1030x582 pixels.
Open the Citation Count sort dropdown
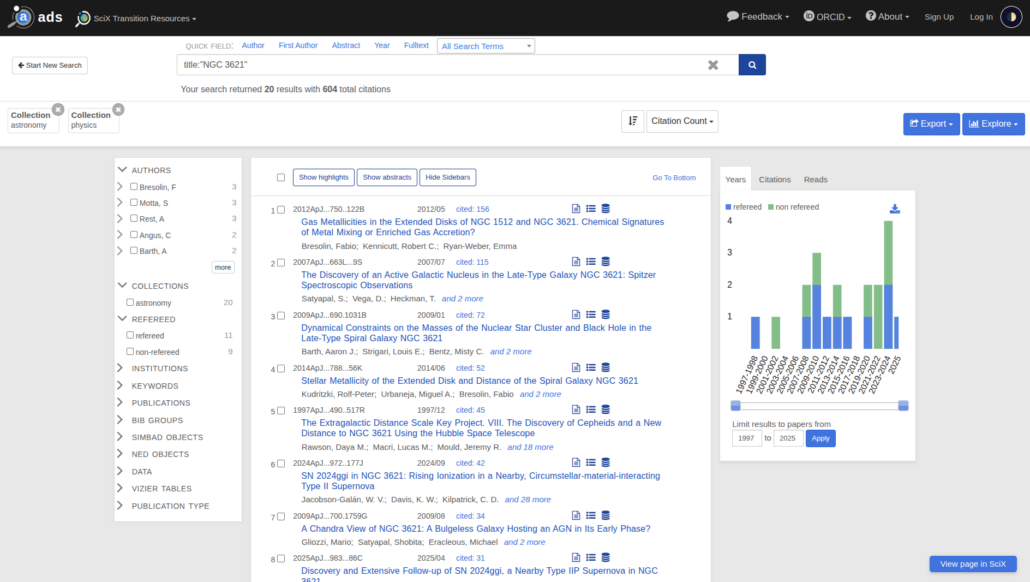click(682, 122)
